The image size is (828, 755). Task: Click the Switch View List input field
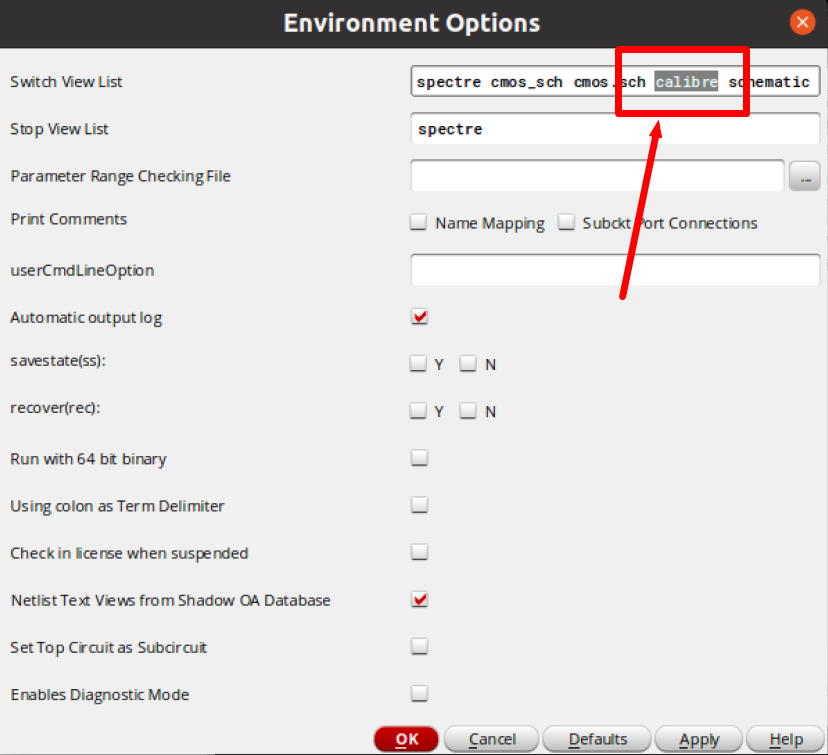[x=615, y=81]
